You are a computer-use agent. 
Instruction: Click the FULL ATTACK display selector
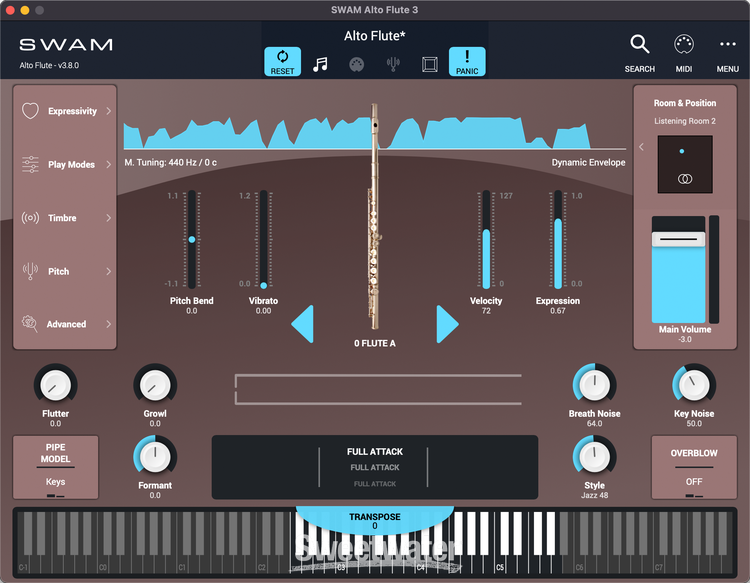pos(375,467)
